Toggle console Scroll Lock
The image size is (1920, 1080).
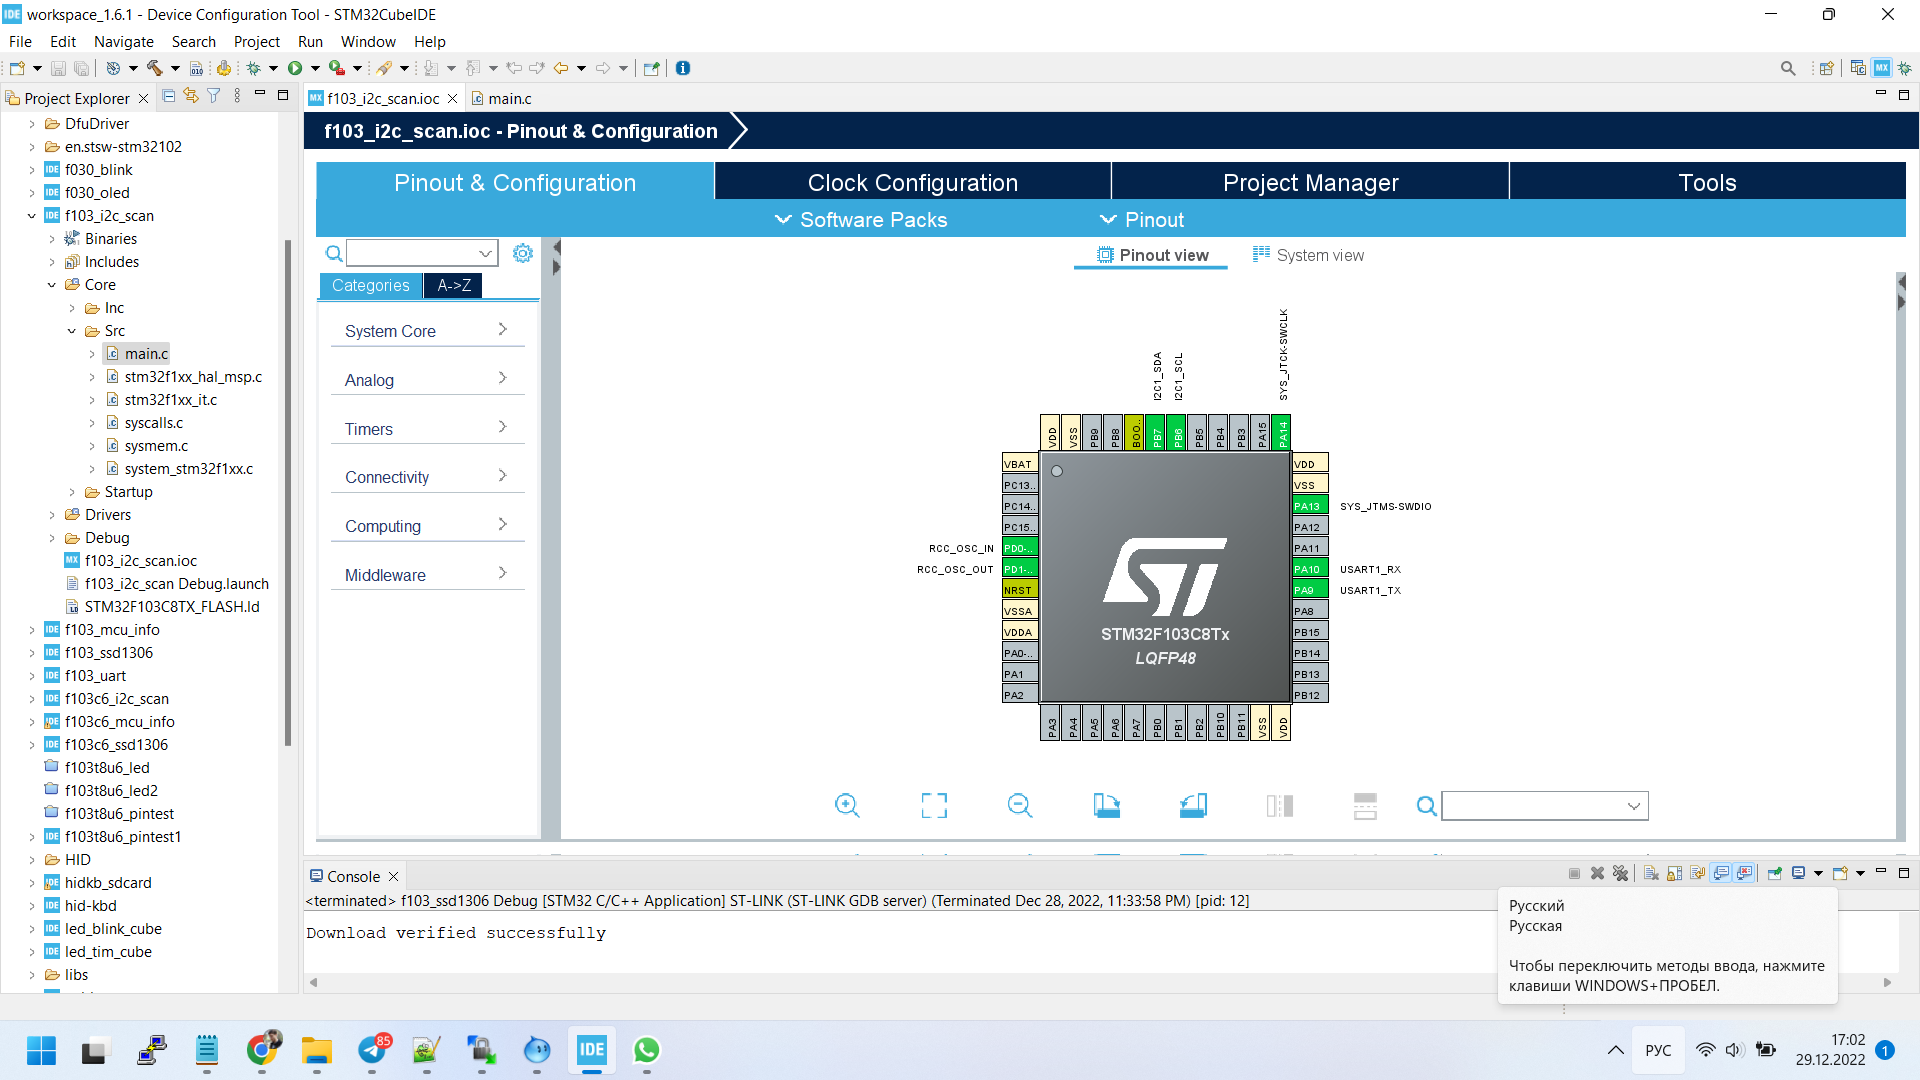coord(1675,873)
